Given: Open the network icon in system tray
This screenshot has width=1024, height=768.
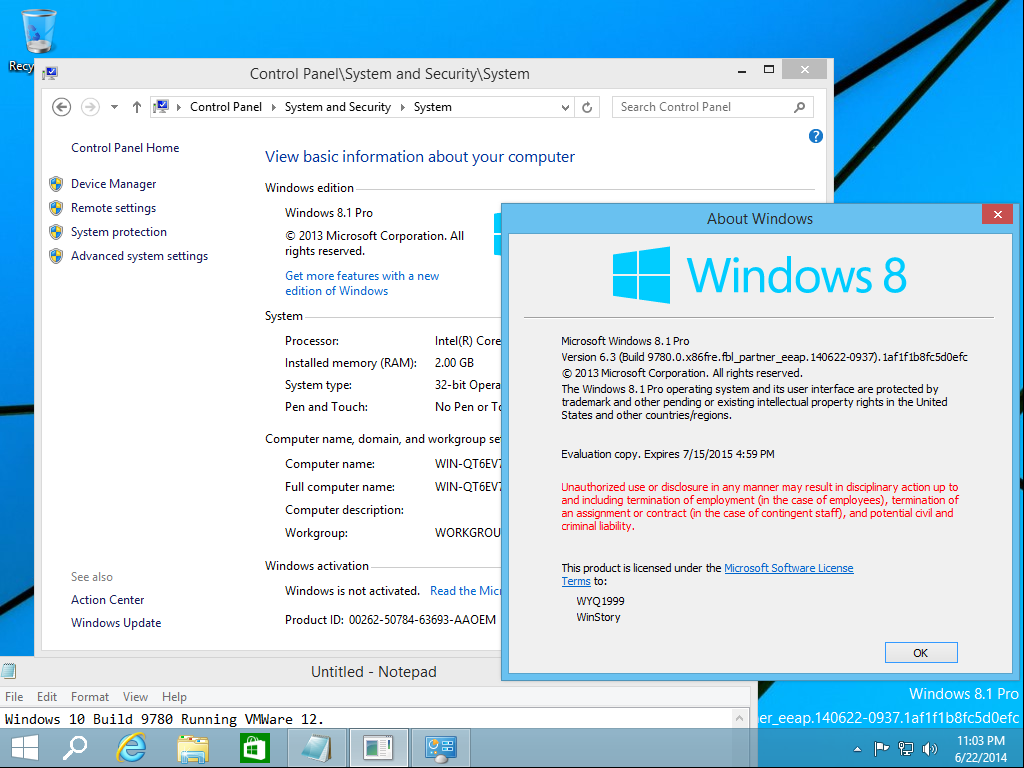Looking at the screenshot, I should 906,748.
